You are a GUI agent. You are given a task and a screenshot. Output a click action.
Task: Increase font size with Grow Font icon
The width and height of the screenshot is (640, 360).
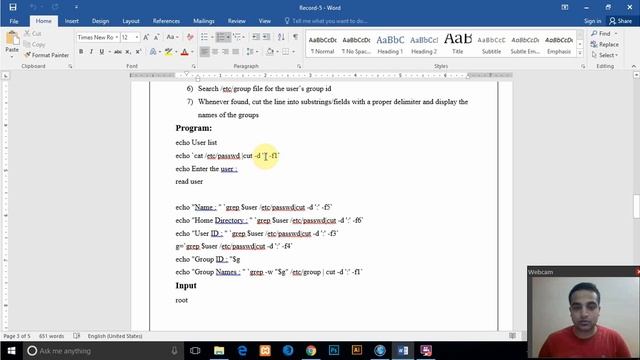[x=146, y=37]
